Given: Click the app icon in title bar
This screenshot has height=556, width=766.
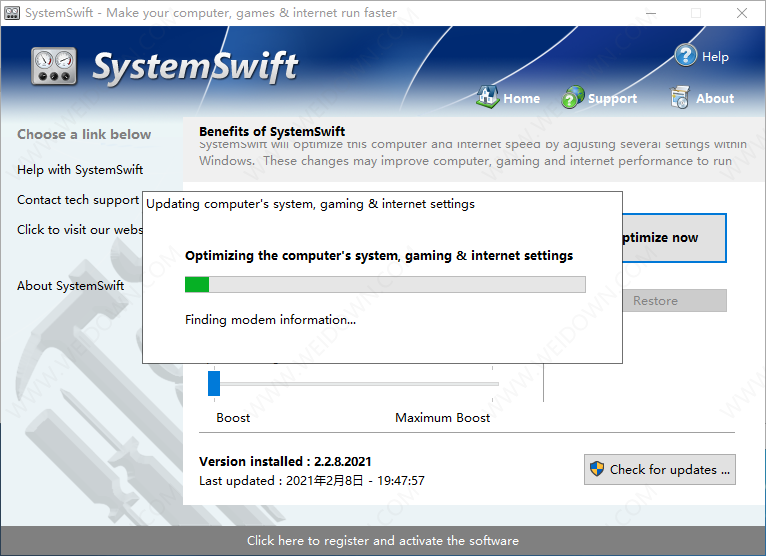Looking at the screenshot, I should [12, 13].
